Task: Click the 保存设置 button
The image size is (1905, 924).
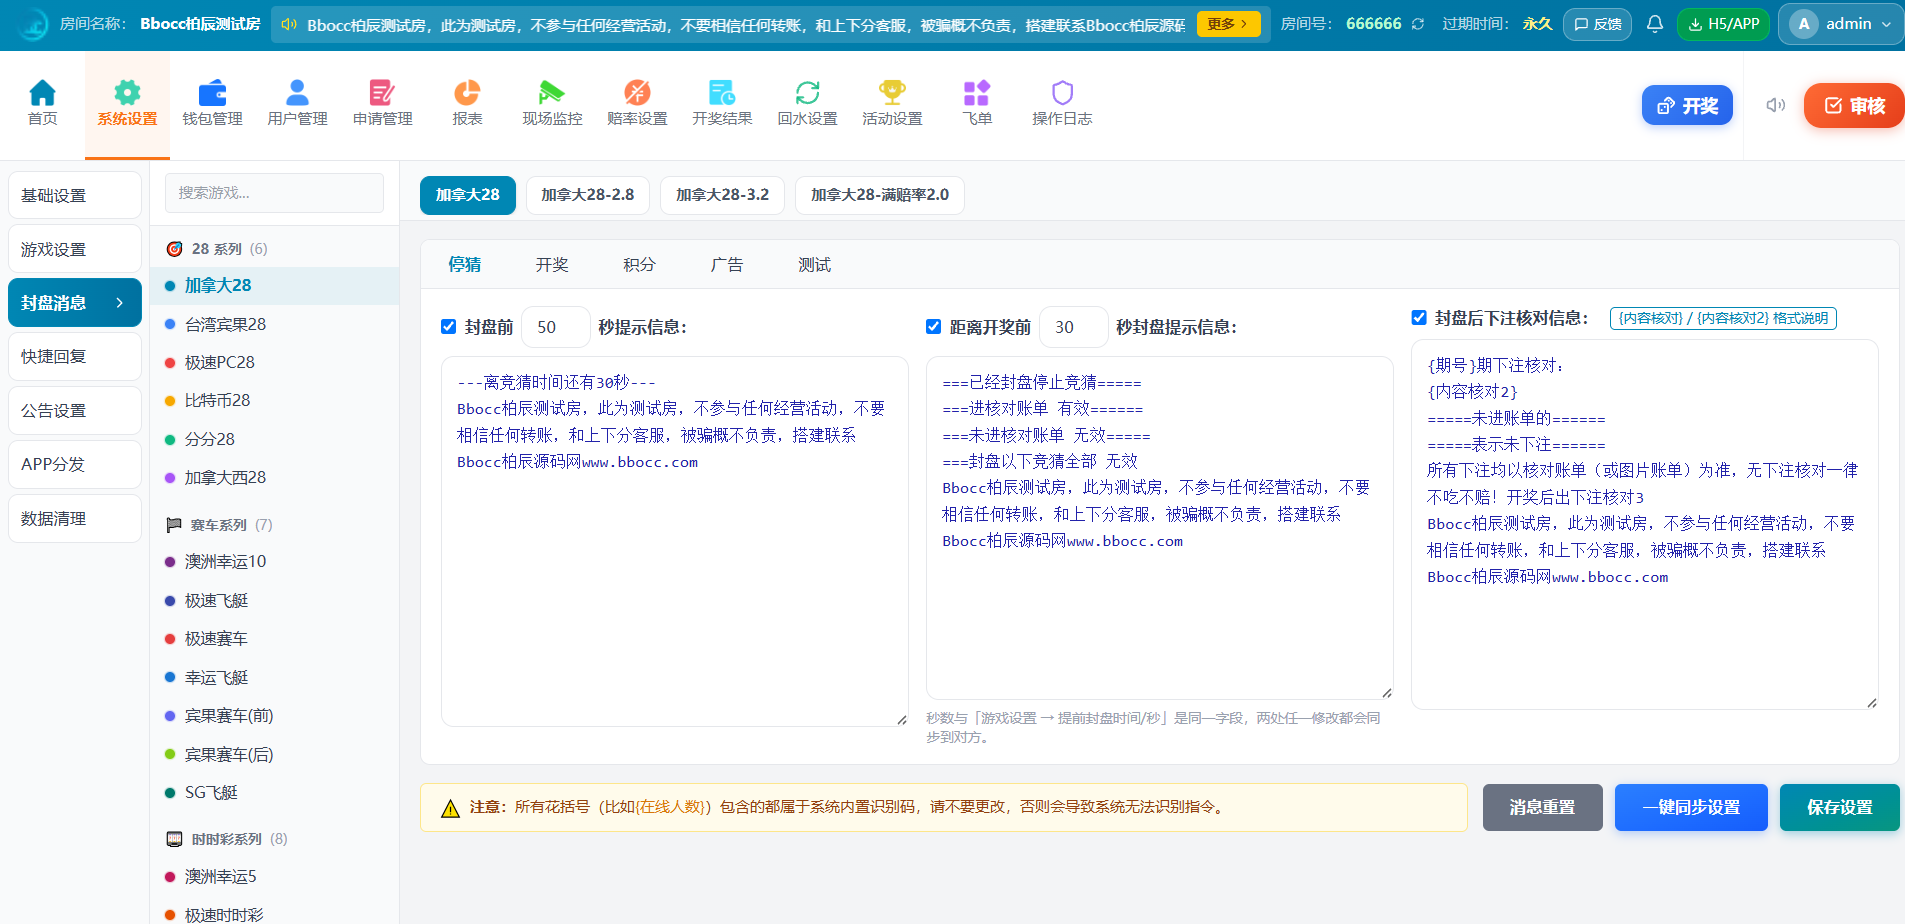Action: coord(1840,807)
